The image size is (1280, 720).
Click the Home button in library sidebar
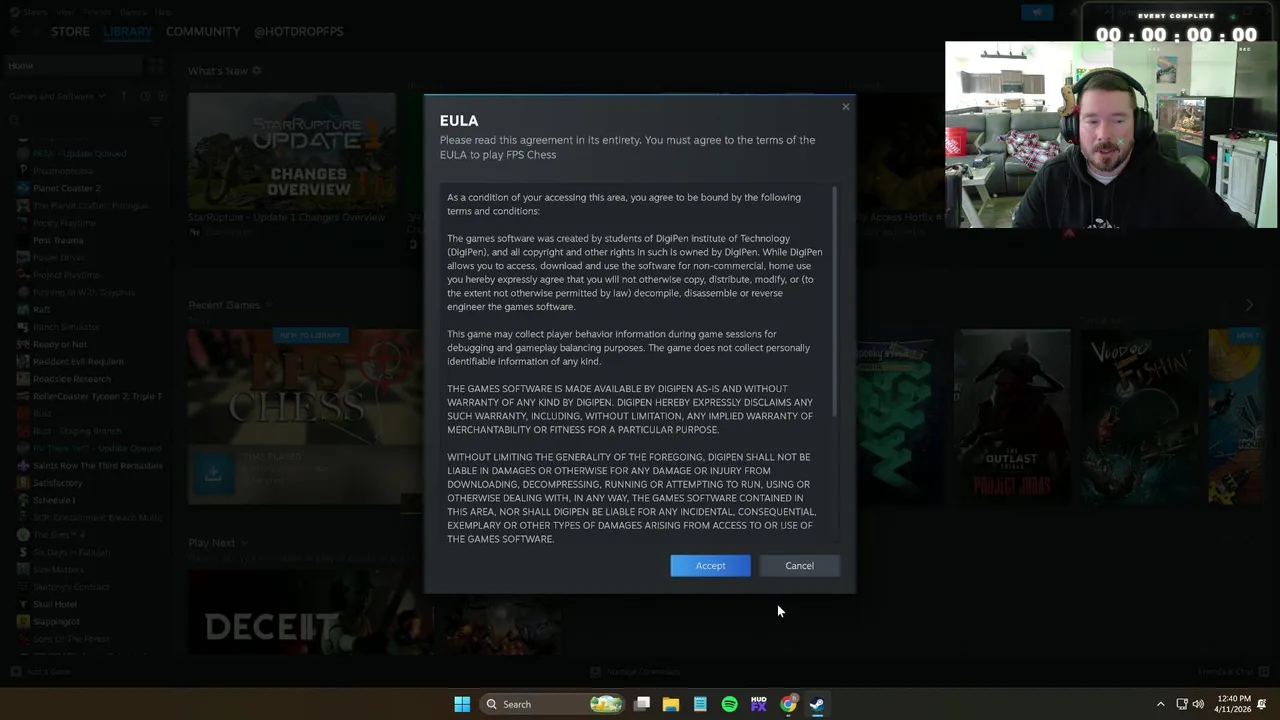[x=72, y=66]
